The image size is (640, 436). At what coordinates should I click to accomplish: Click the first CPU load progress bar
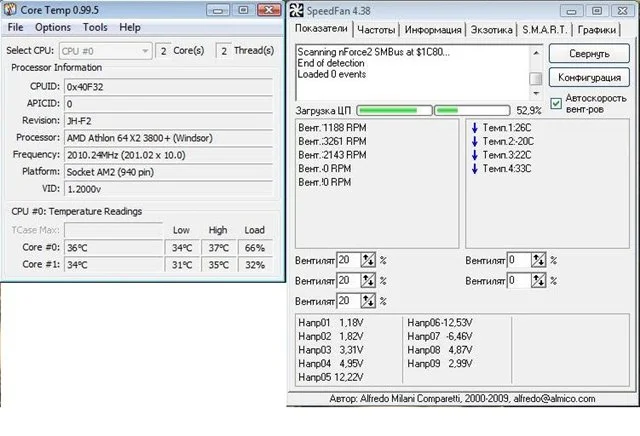point(394,110)
